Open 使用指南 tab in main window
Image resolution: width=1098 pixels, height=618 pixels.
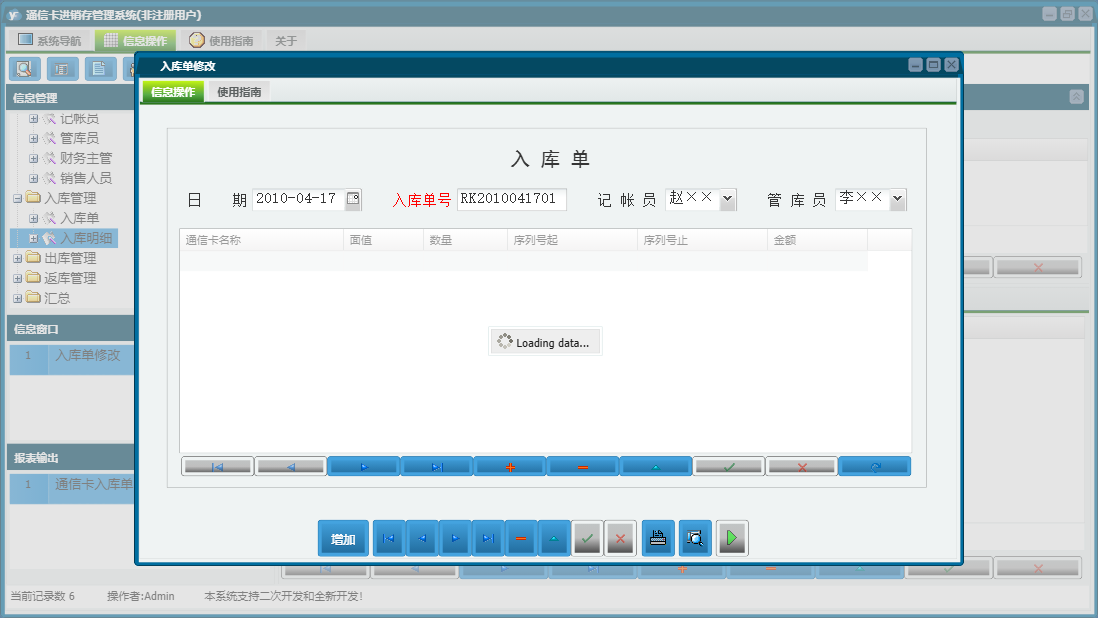[x=222, y=41]
